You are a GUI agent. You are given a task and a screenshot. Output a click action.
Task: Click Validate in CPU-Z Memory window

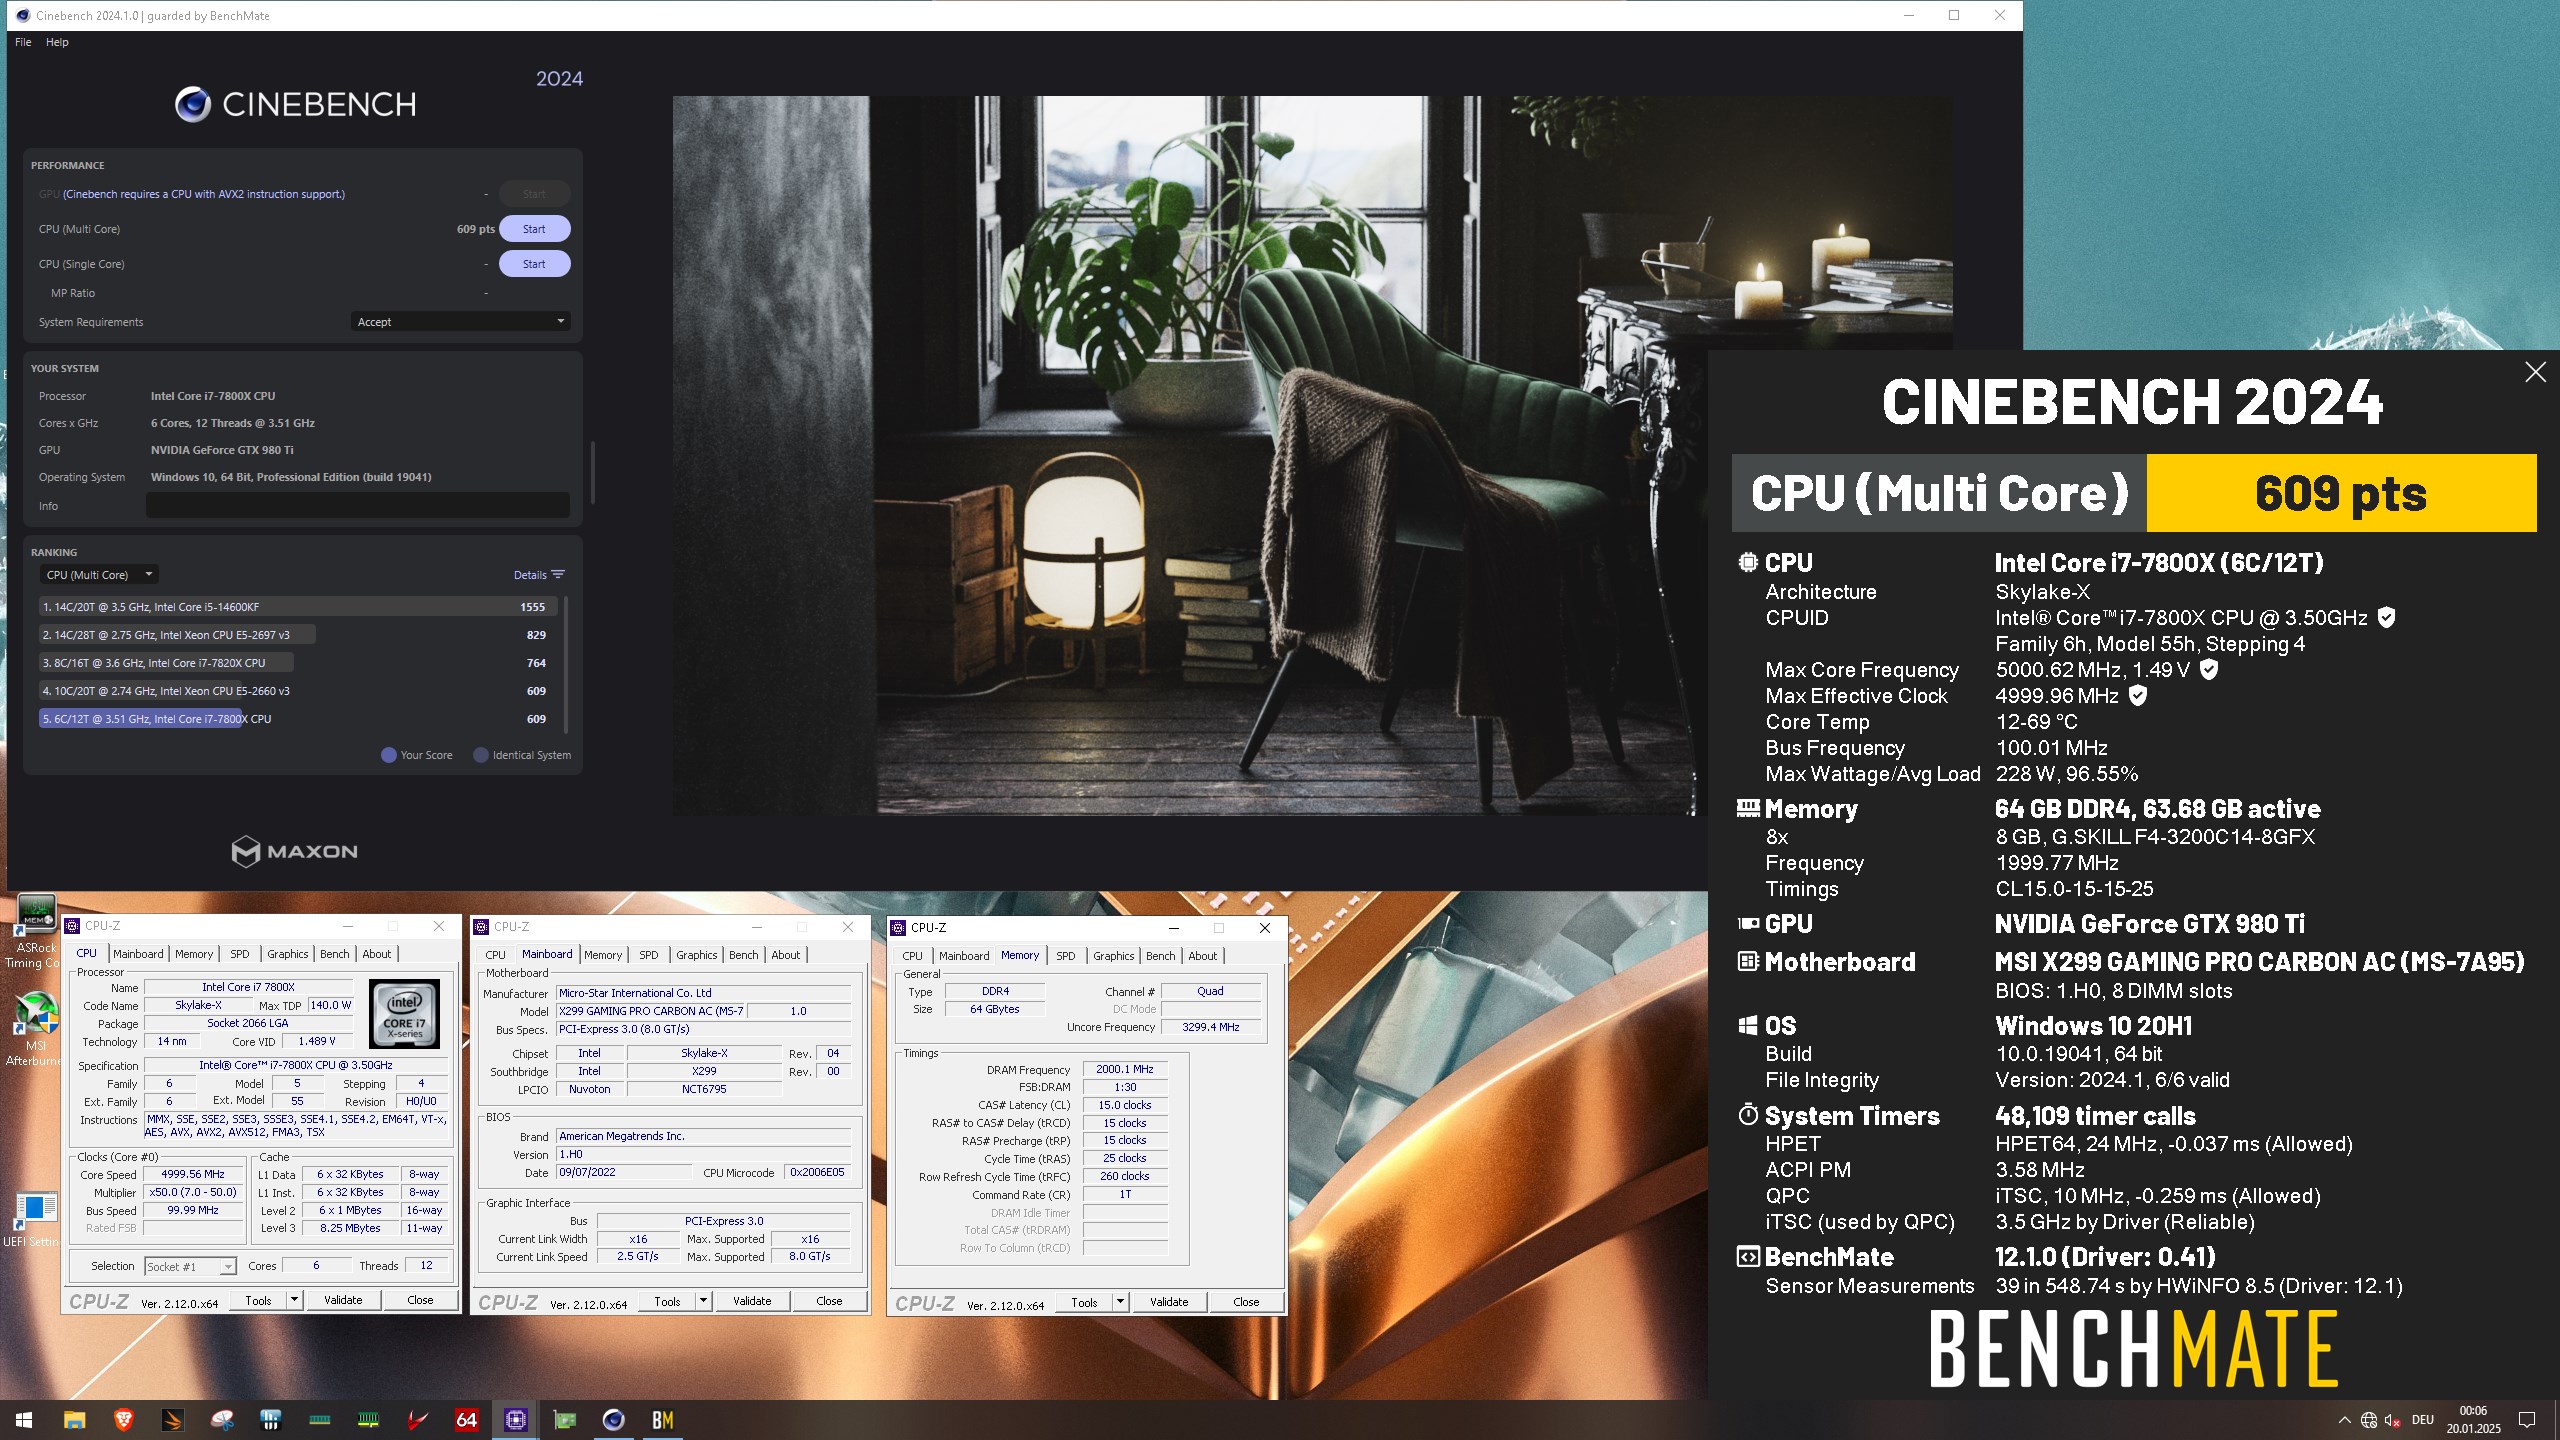(1169, 1302)
